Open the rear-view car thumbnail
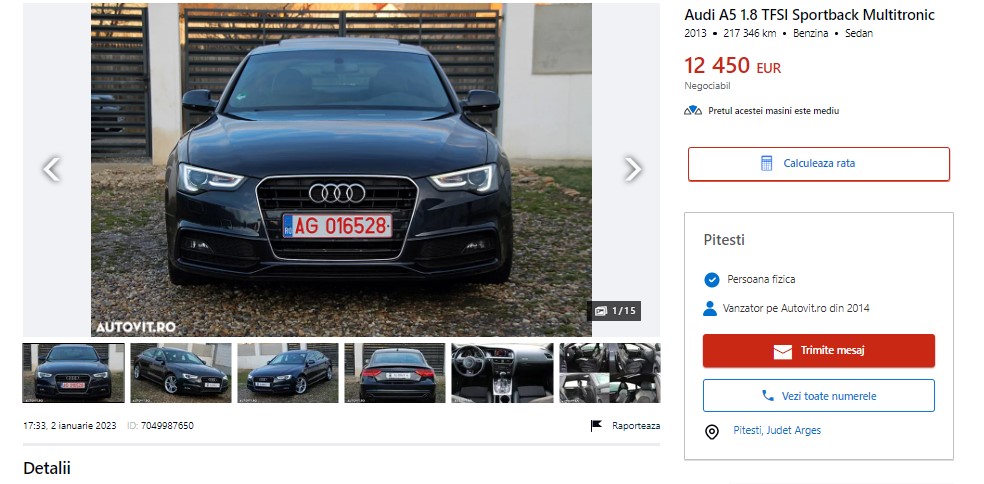Image resolution: width=984 pixels, height=484 pixels. [395, 373]
